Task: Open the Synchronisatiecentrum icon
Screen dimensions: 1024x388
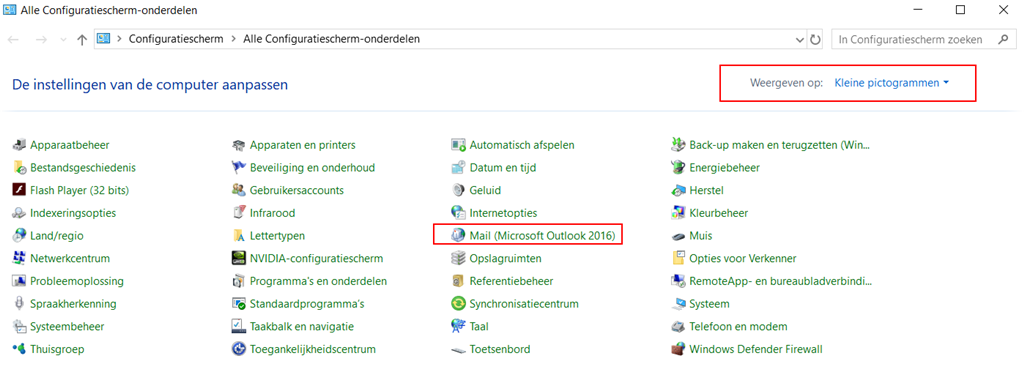Action: (x=458, y=304)
